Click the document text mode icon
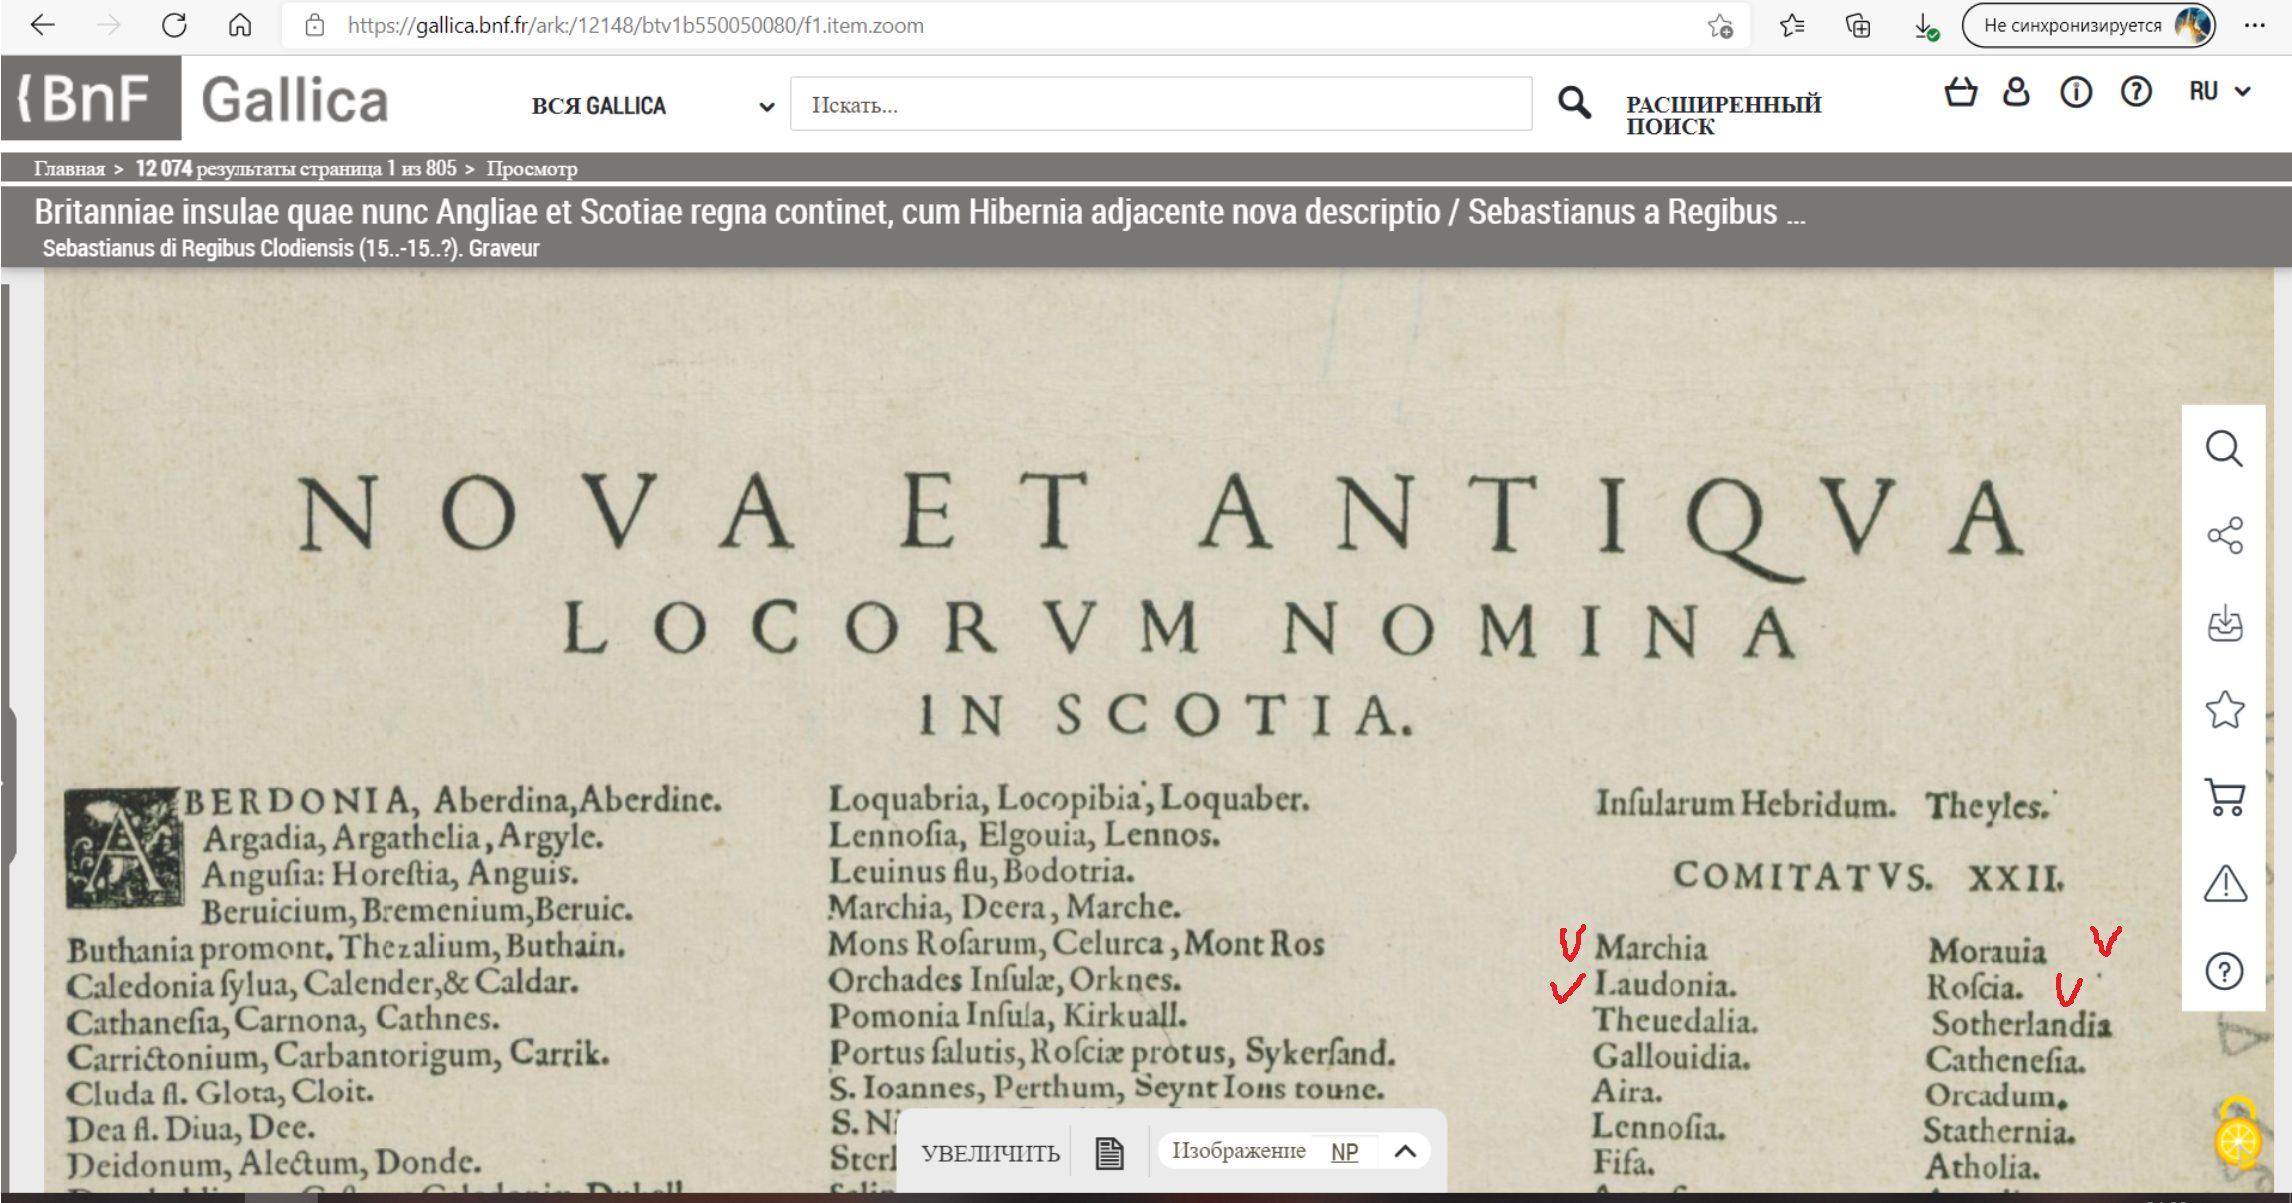Screen dimensions: 2292x1203 coord(1109,1153)
